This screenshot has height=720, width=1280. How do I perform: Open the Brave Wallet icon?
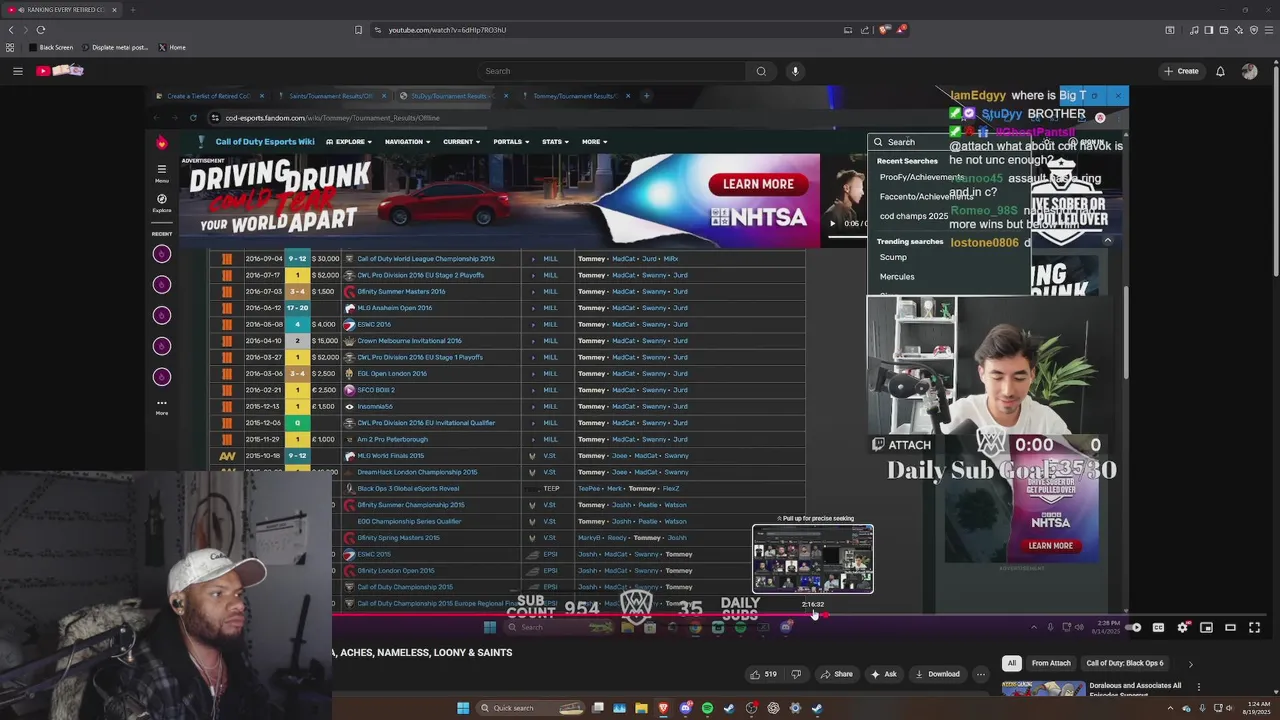tap(1224, 30)
